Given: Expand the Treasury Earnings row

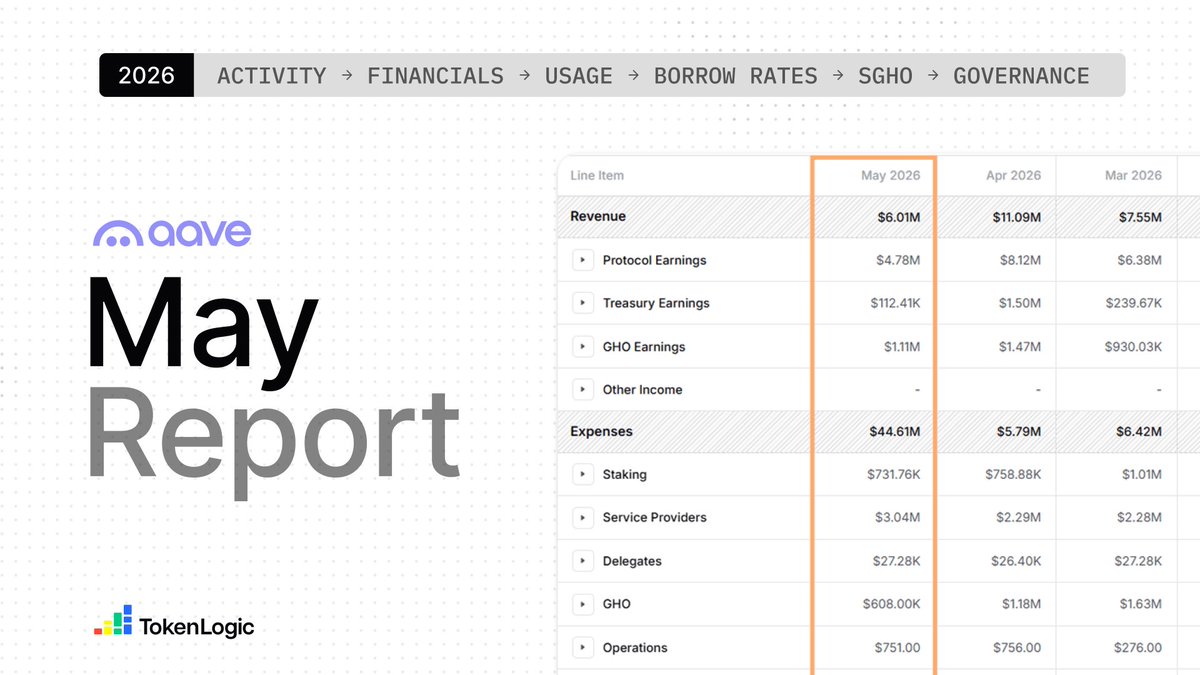Looking at the screenshot, I should [582, 303].
